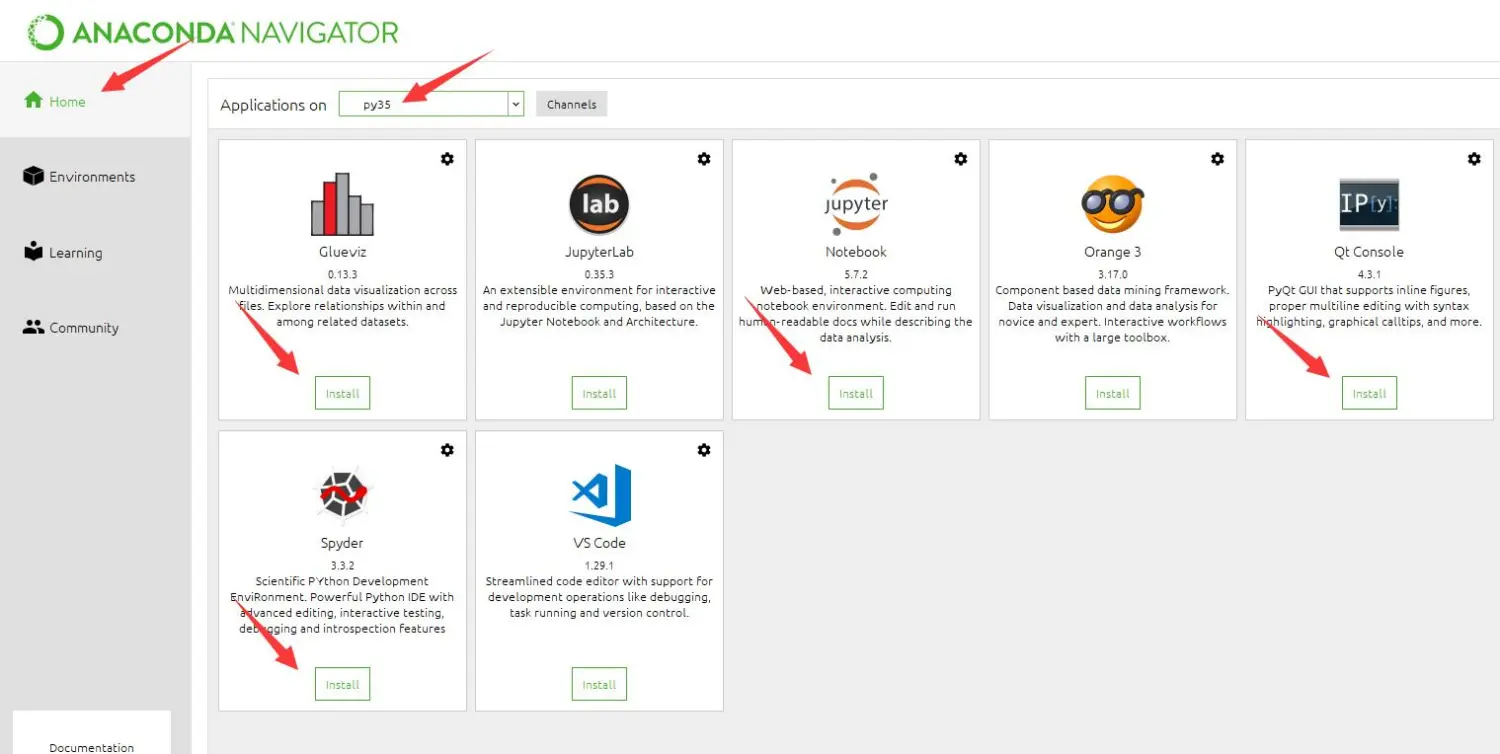Click the Glueviz bar chart icon
1500x754 pixels.
342,204
